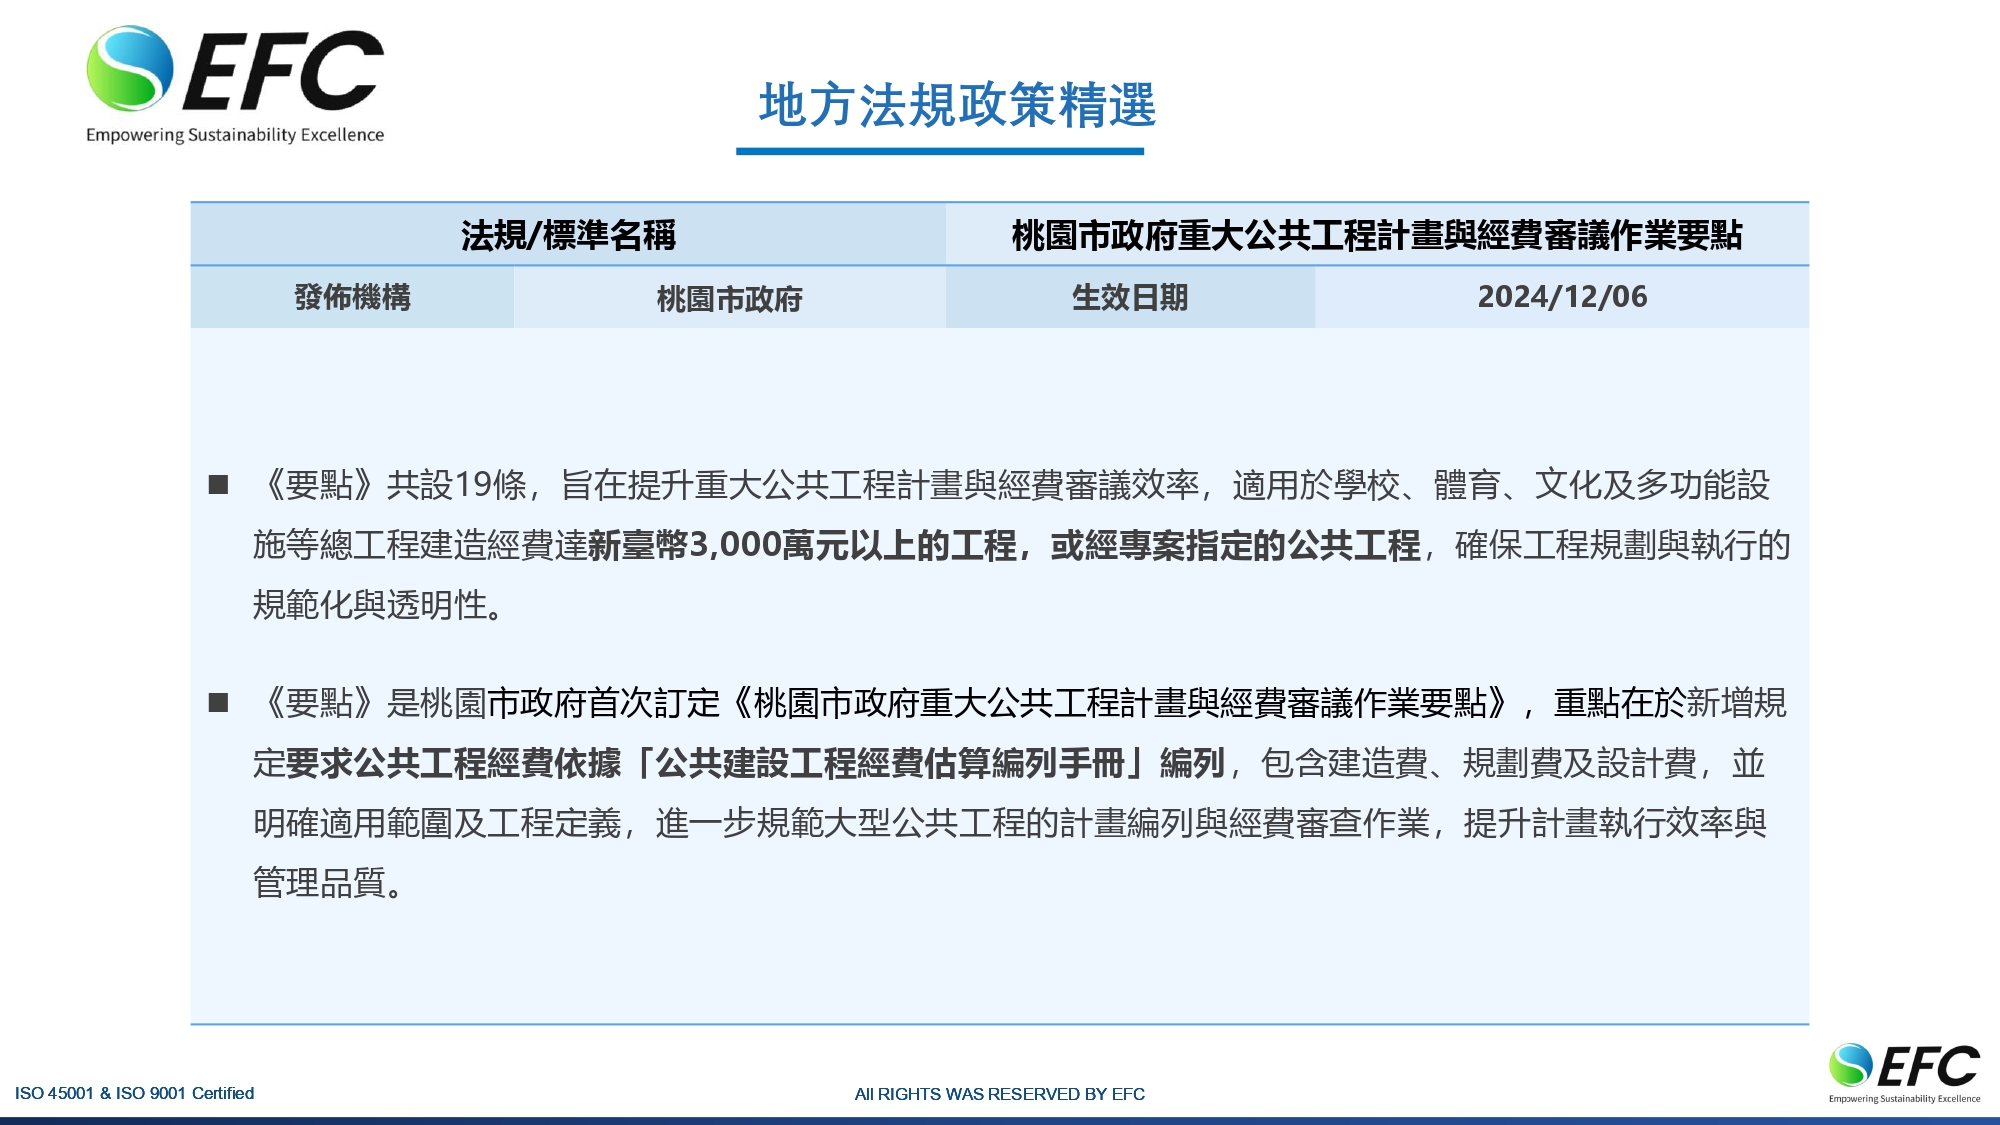
Task: Select bold text 公共建設工程經費估算編列手冊
Action: [890, 764]
